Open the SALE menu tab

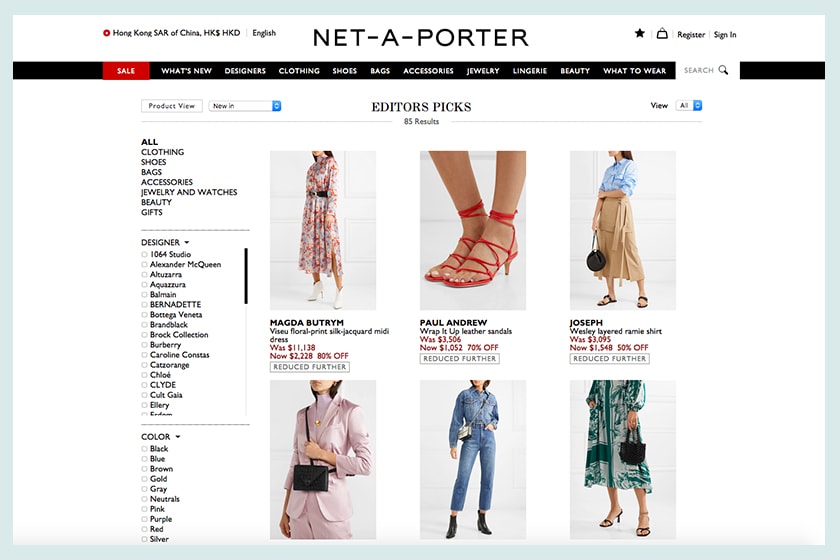click(126, 71)
